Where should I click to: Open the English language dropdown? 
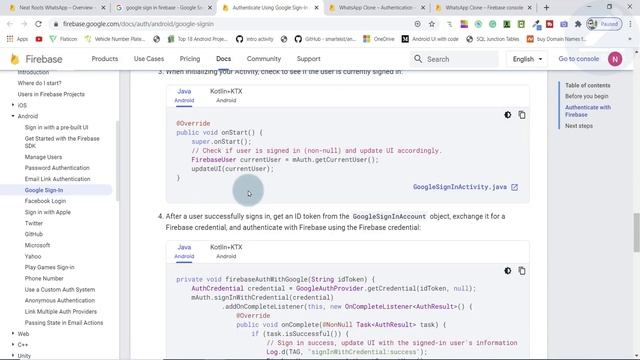coord(527,59)
